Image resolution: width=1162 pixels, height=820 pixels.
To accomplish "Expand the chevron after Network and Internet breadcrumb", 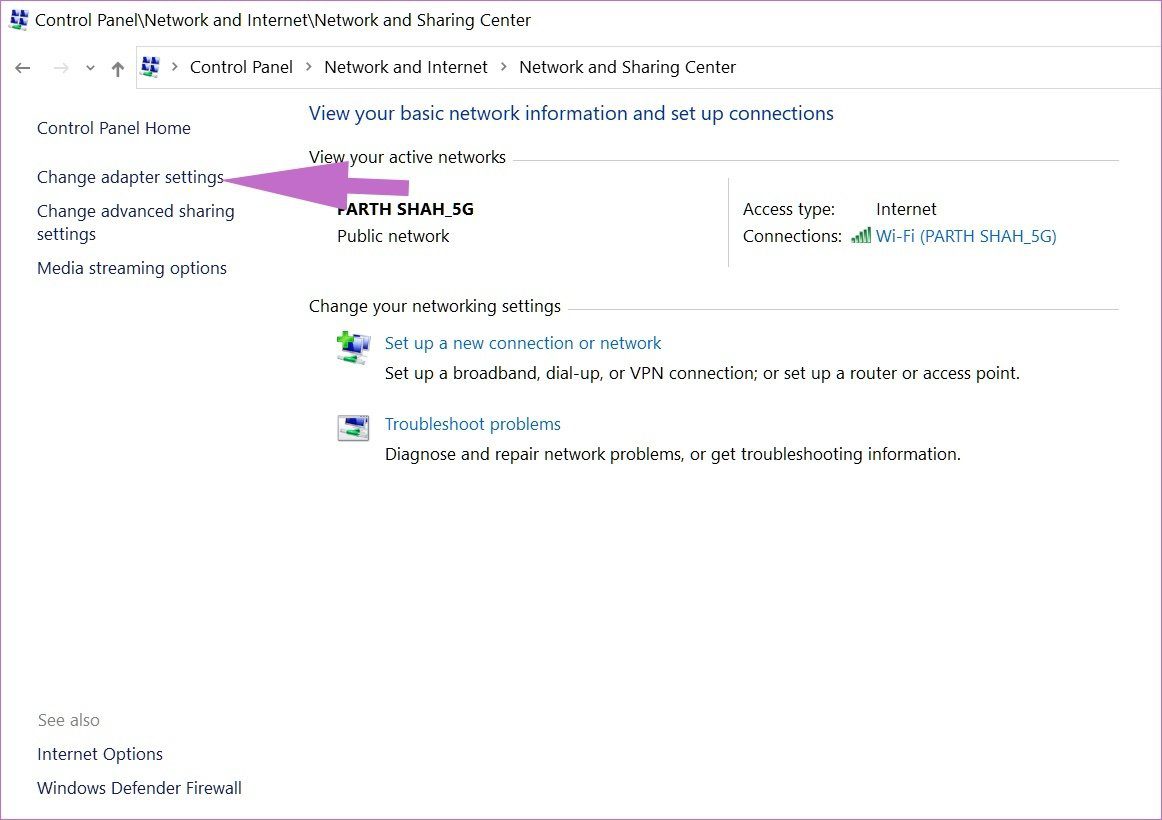I will pos(503,67).
